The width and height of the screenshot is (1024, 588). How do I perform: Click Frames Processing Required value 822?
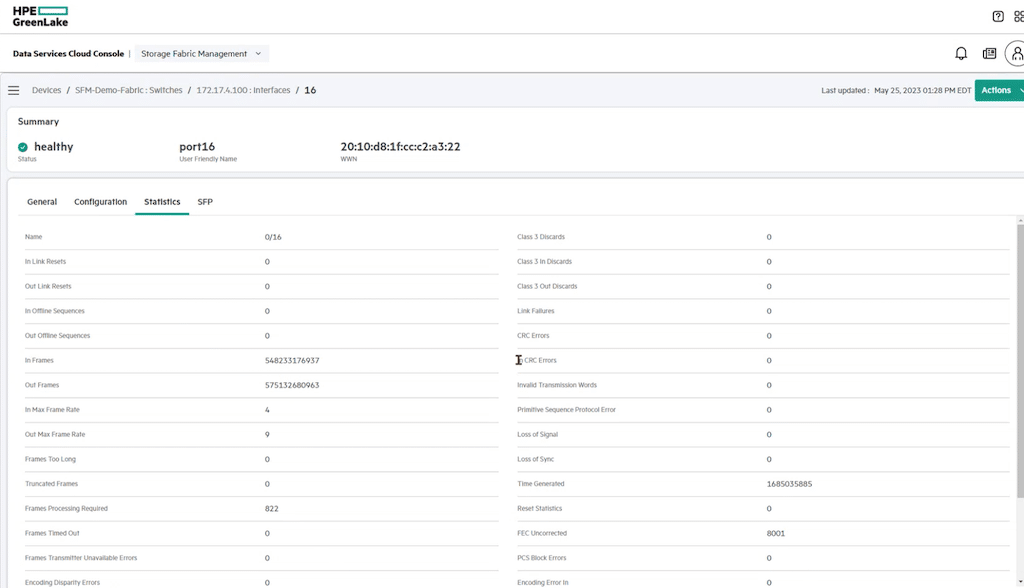point(272,509)
